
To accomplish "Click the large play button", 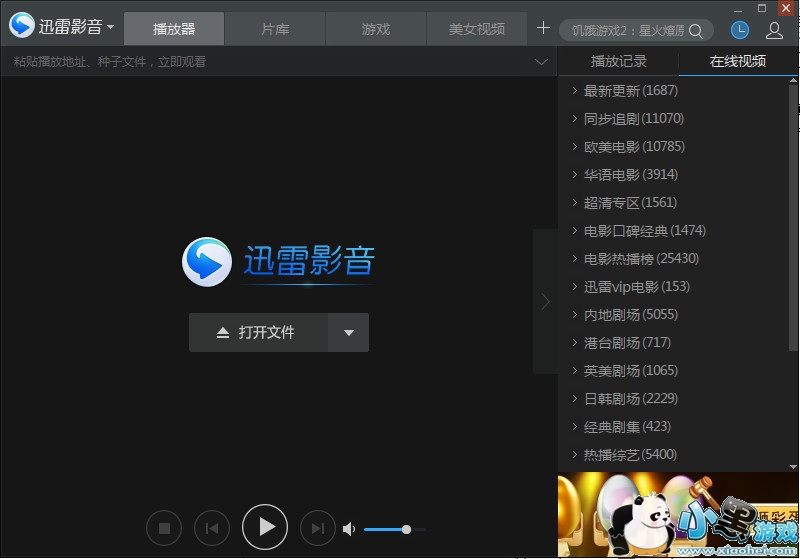I will [x=265, y=527].
